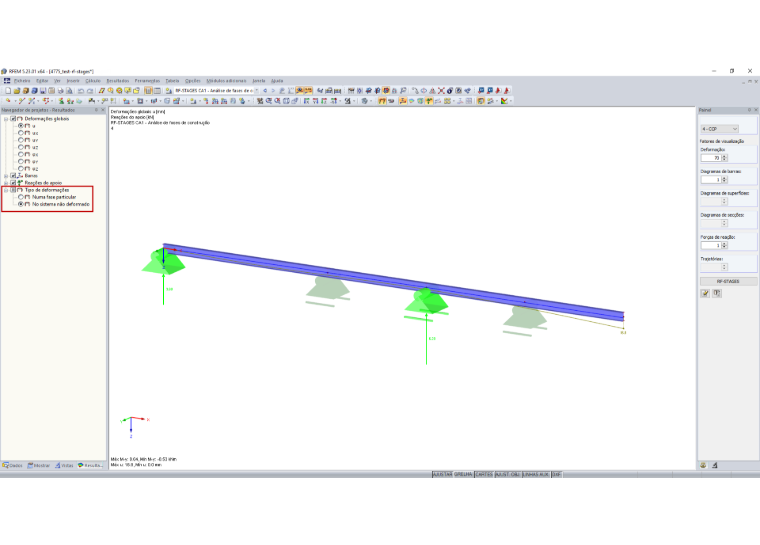Click the red X delete results icon
This screenshot has height=545, width=760.
click(x=441, y=91)
